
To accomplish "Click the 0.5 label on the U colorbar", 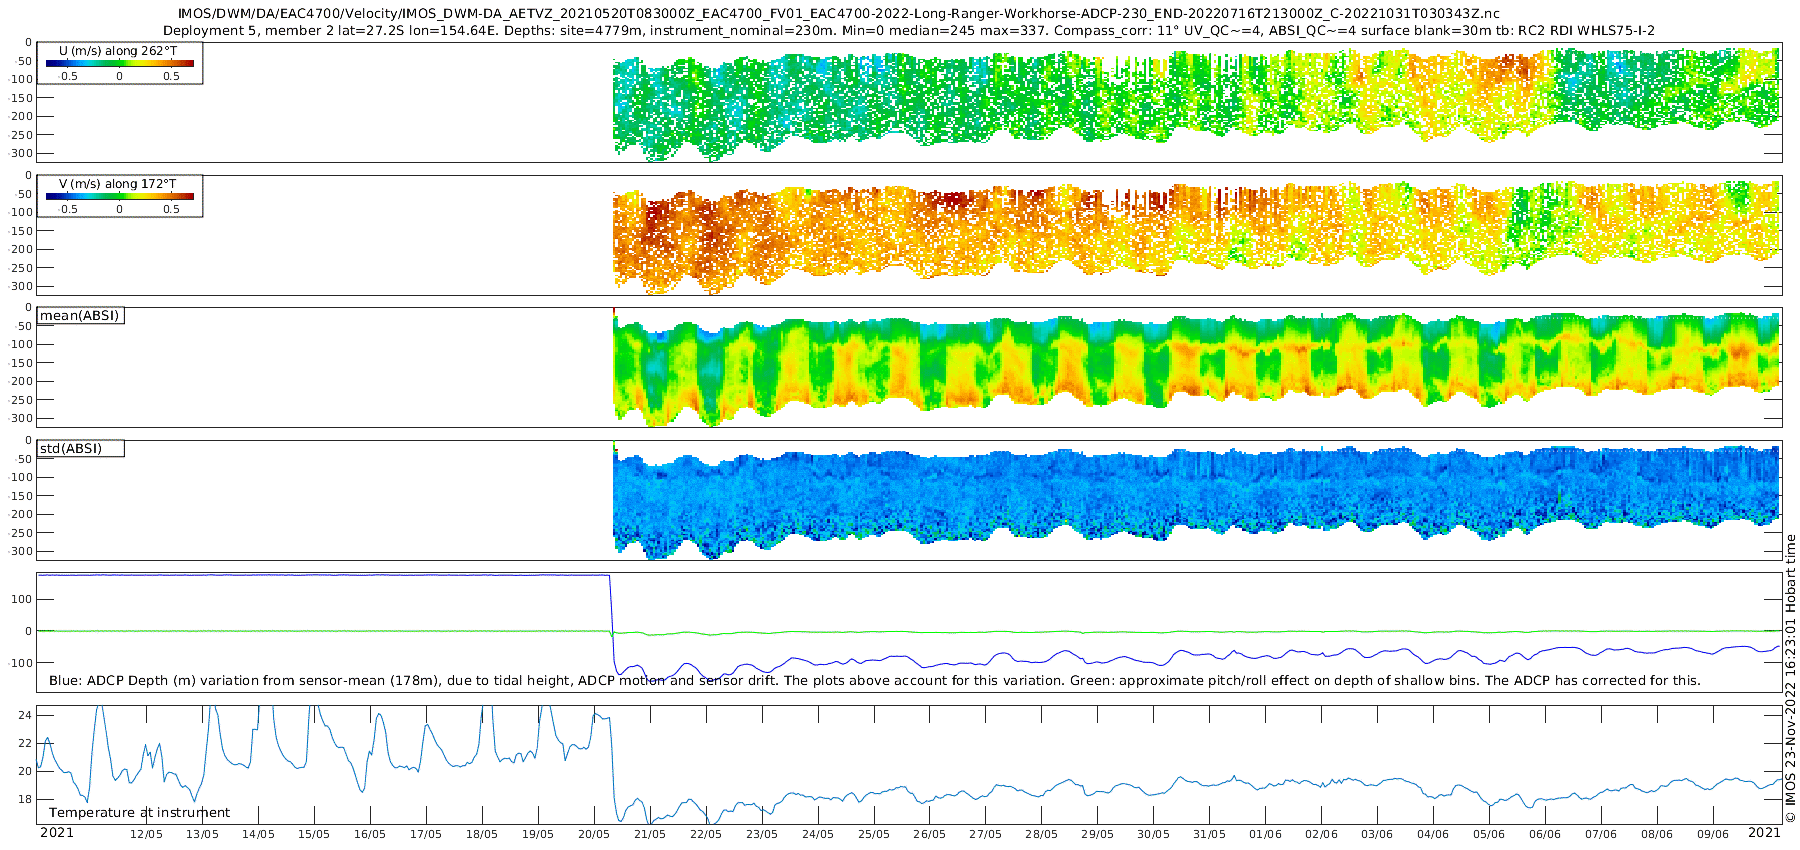I will tap(172, 76).
